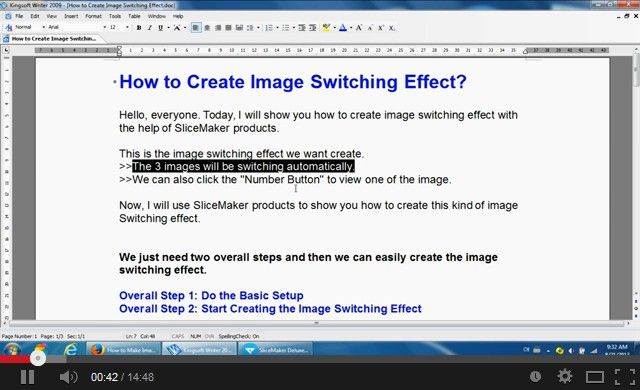640x390 pixels.
Task: Click 'Overall Step 1: Do the Basic Setup' heading
Action: click(x=211, y=295)
